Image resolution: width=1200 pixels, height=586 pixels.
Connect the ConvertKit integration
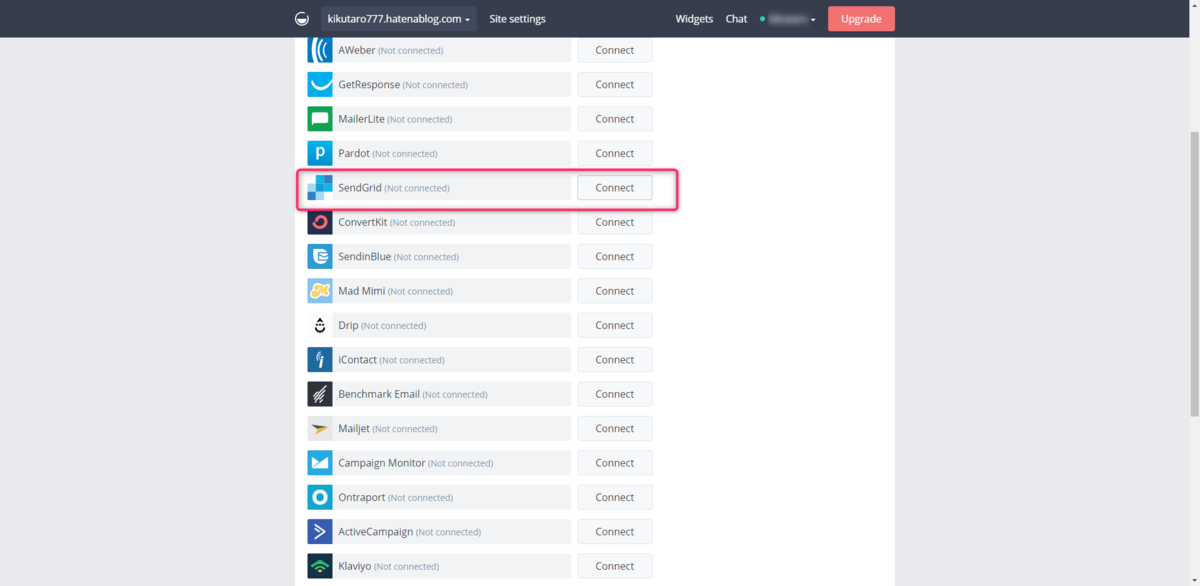tap(615, 222)
